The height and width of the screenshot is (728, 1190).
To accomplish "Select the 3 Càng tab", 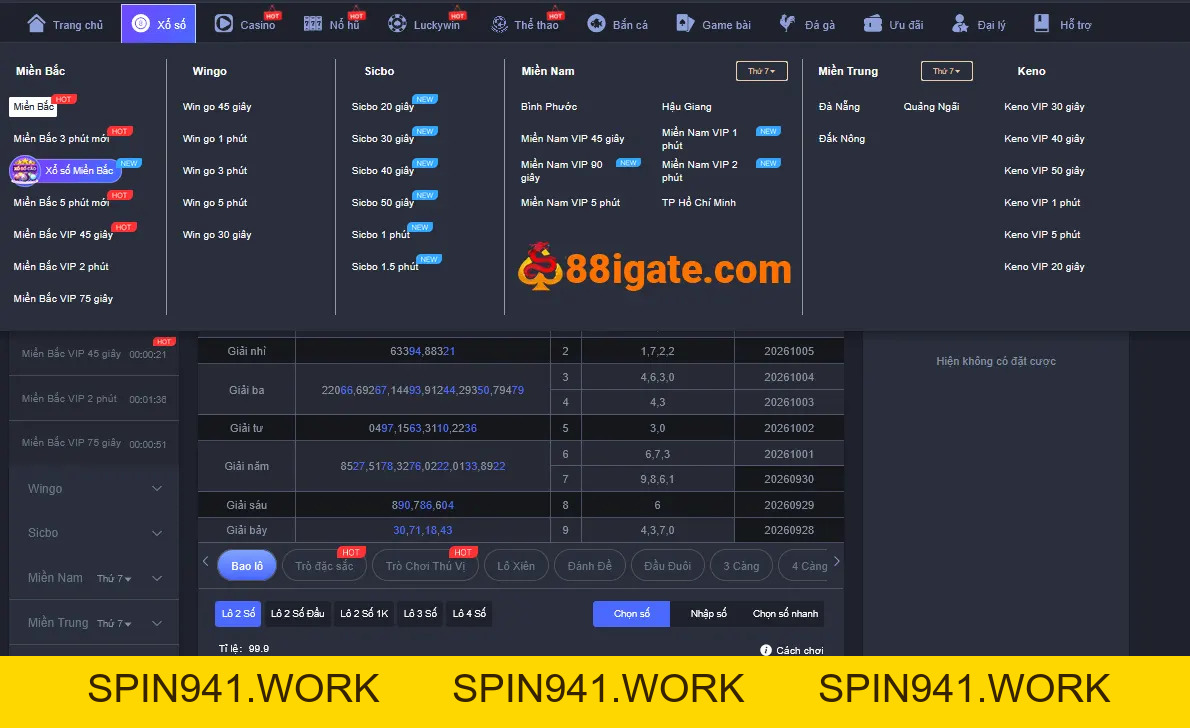I will point(741,566).
